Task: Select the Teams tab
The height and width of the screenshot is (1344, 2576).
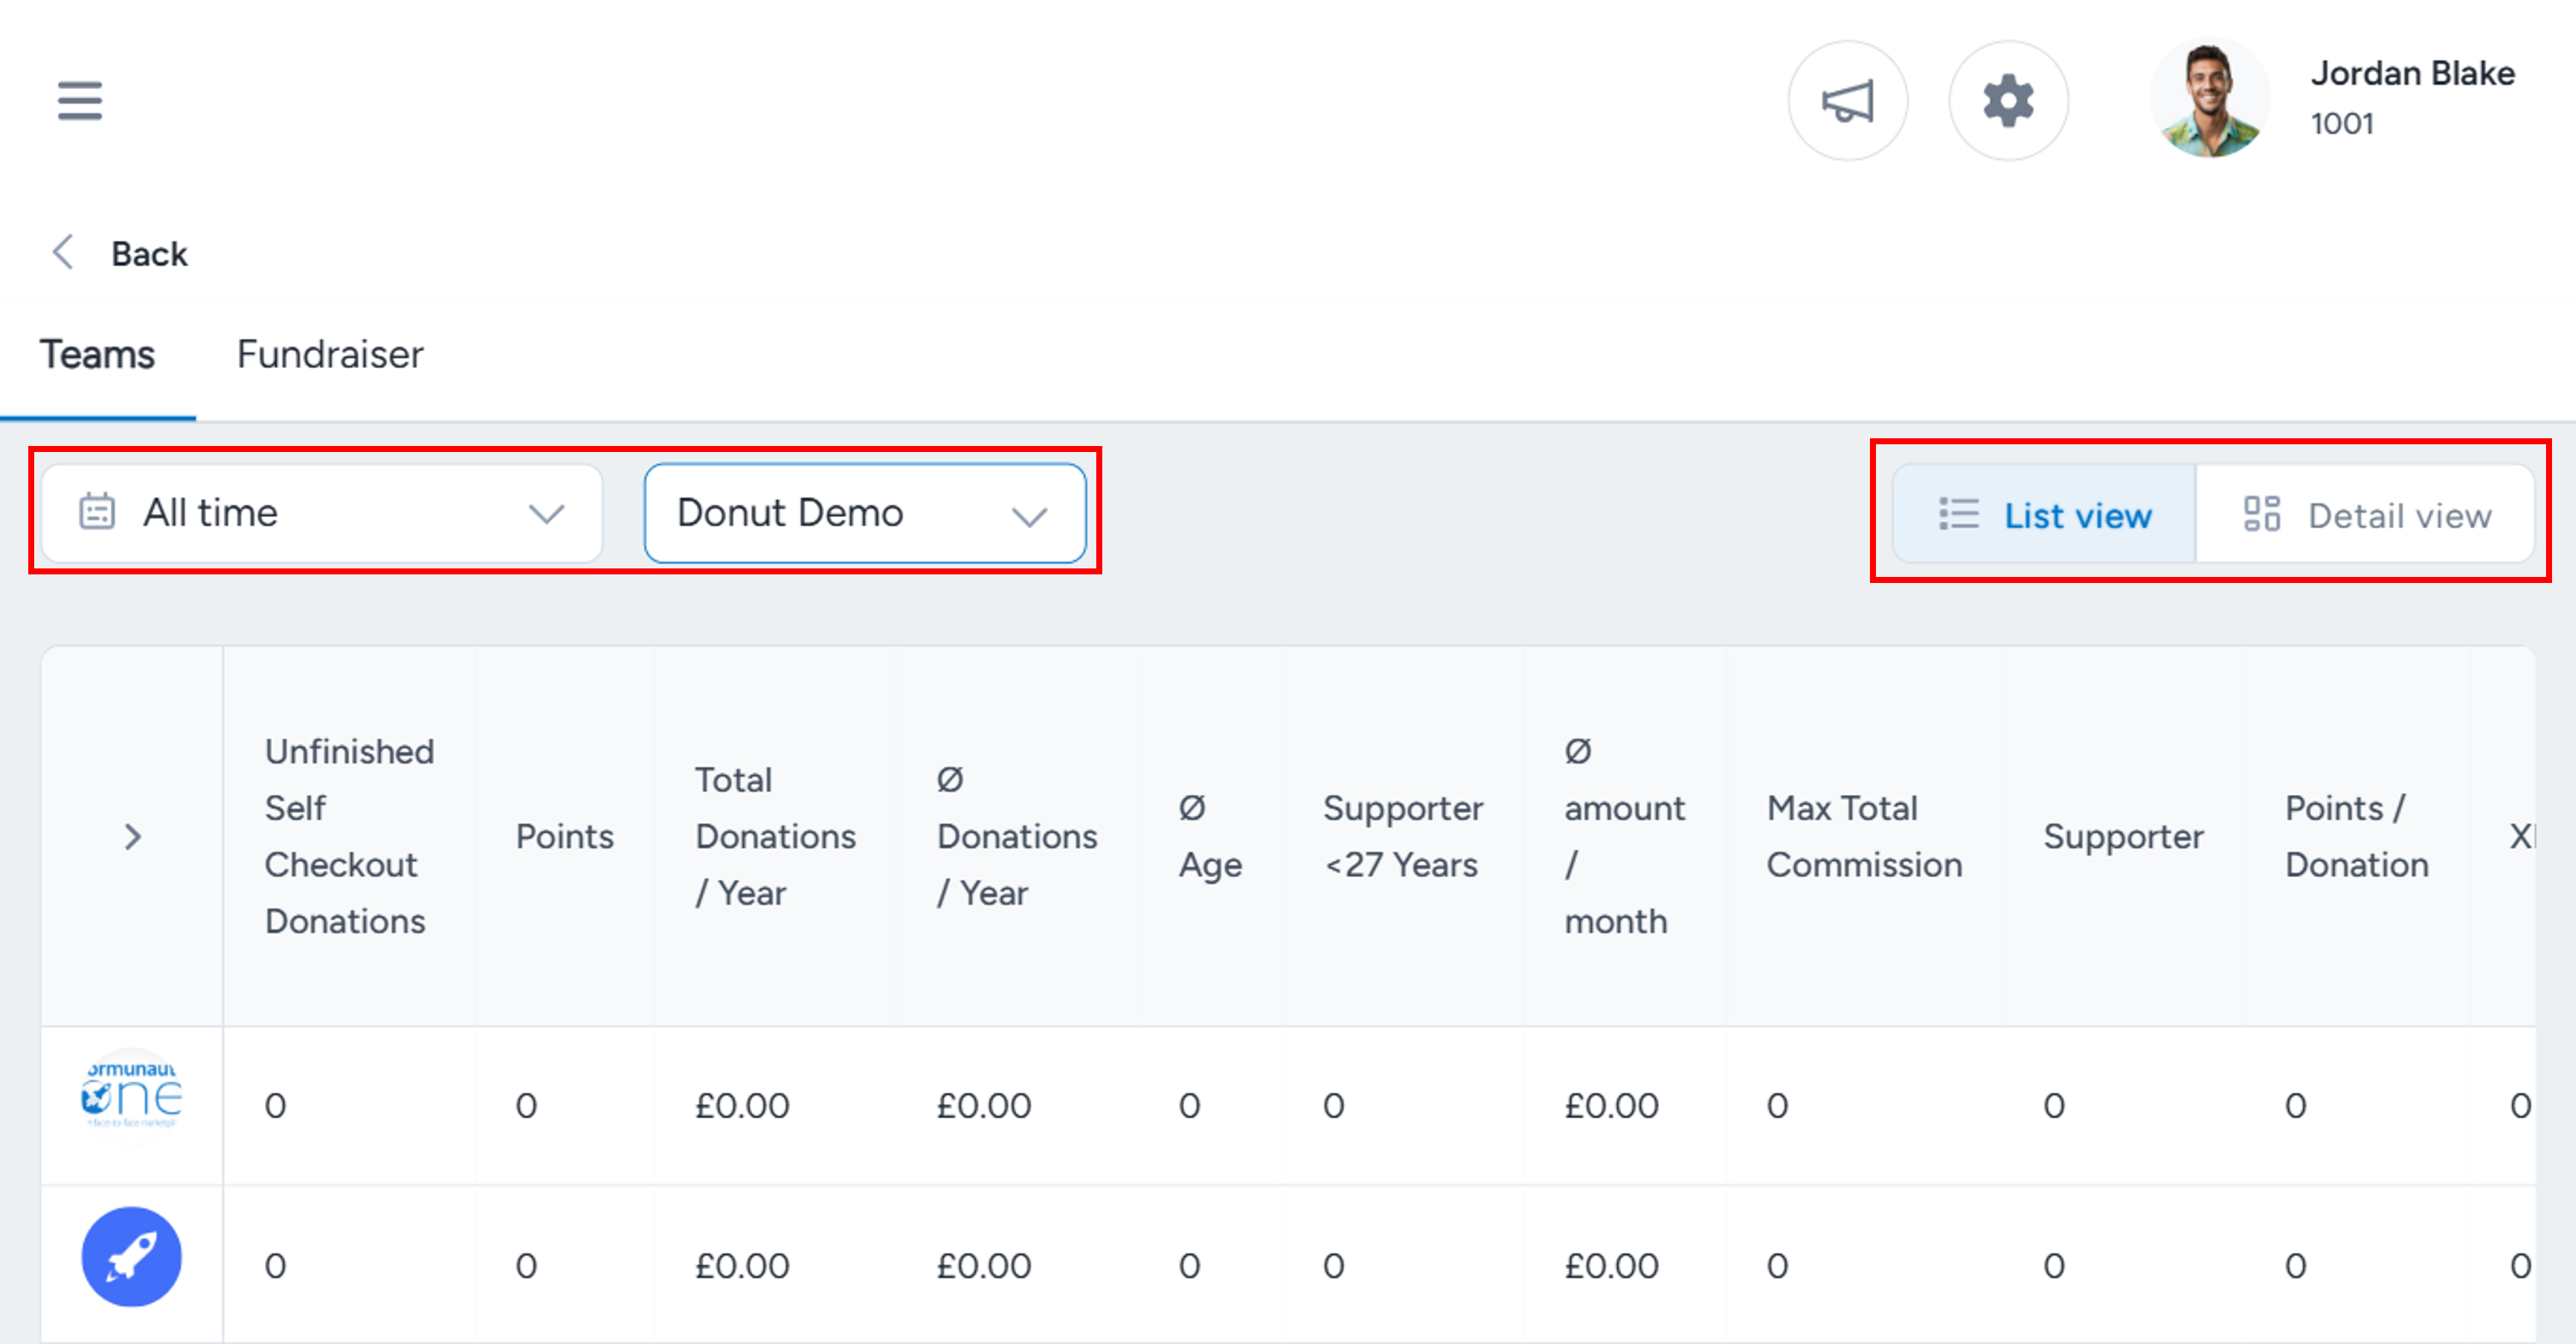Action: coord(97,354)
